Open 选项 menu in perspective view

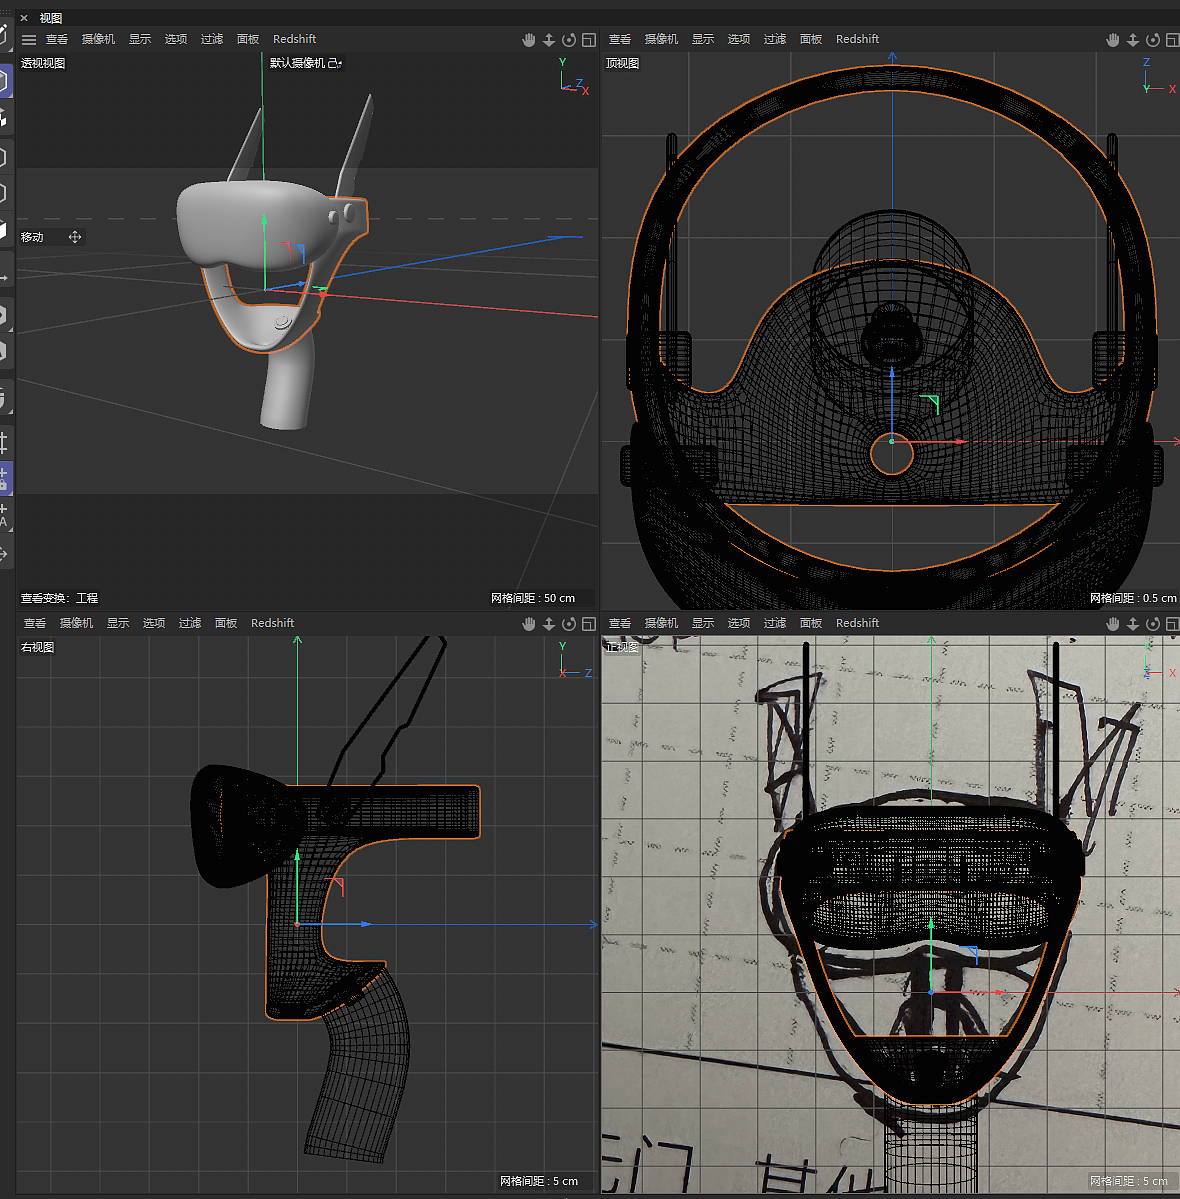[176, 39]
